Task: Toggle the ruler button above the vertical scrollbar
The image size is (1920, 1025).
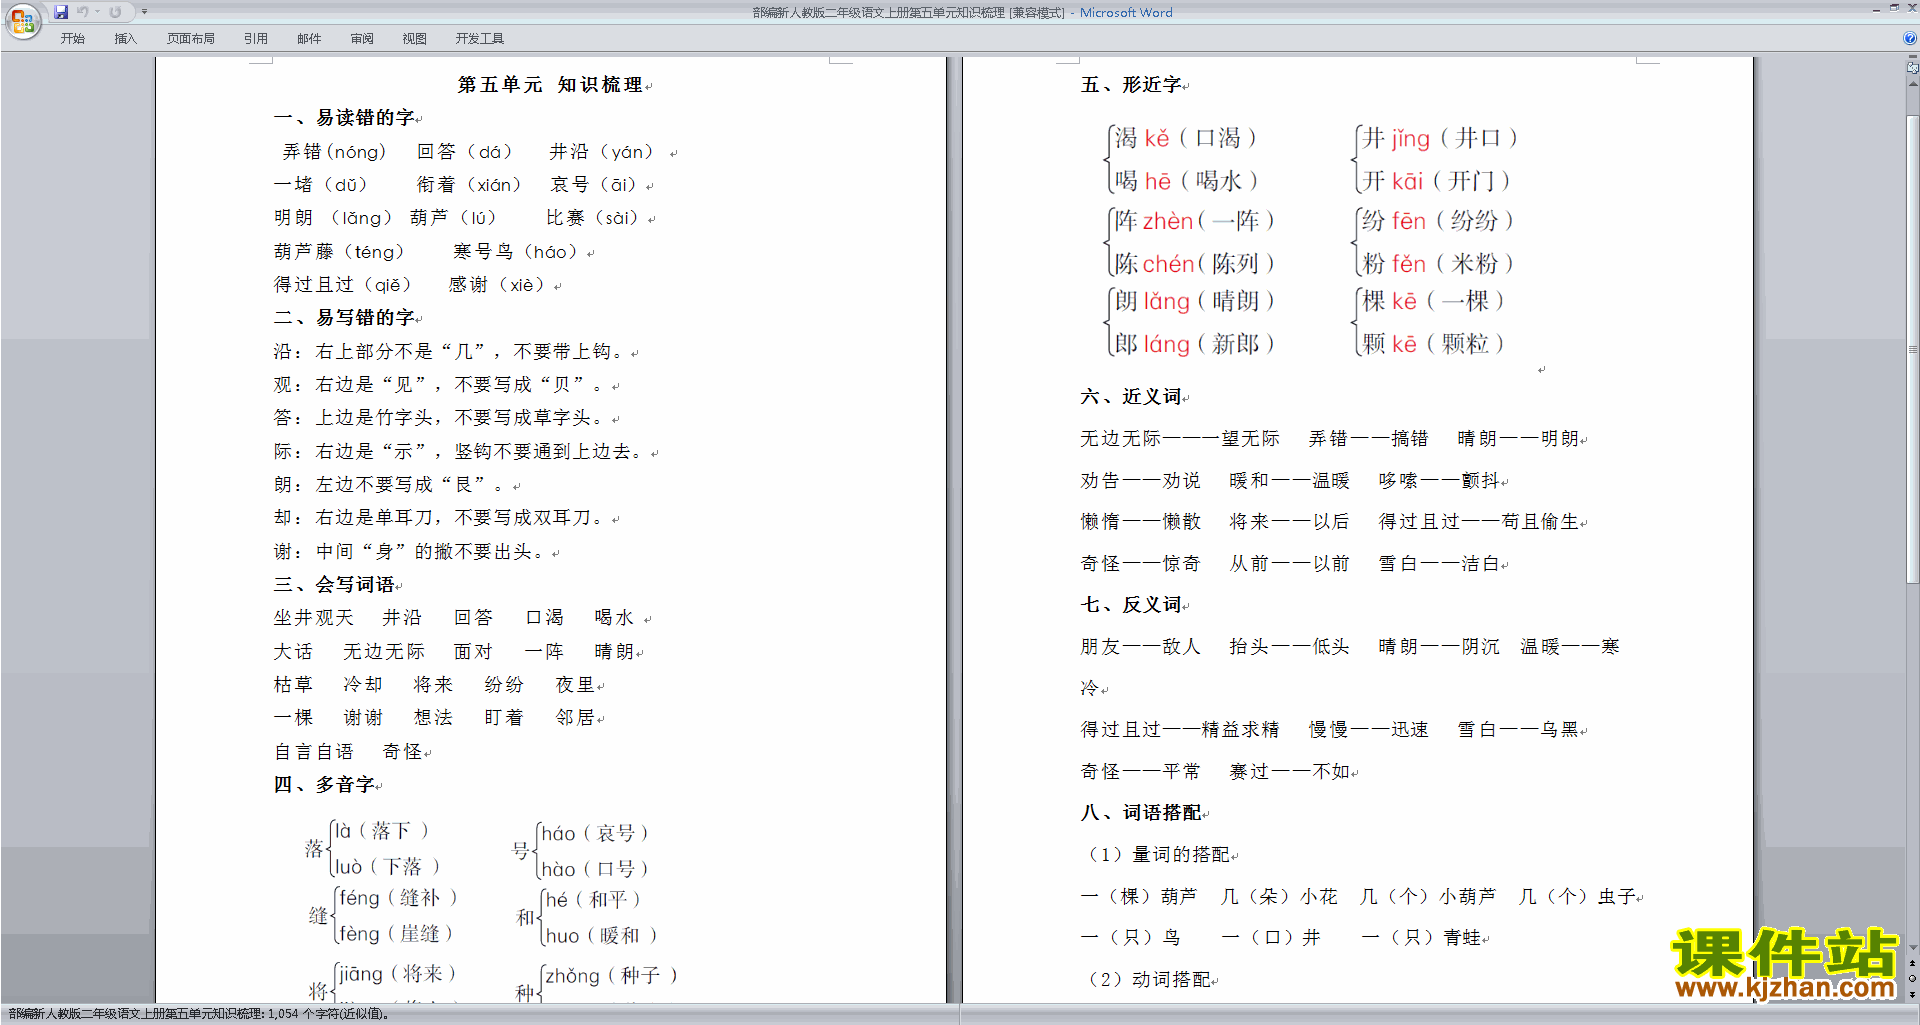Action: tap(1913, 69)
